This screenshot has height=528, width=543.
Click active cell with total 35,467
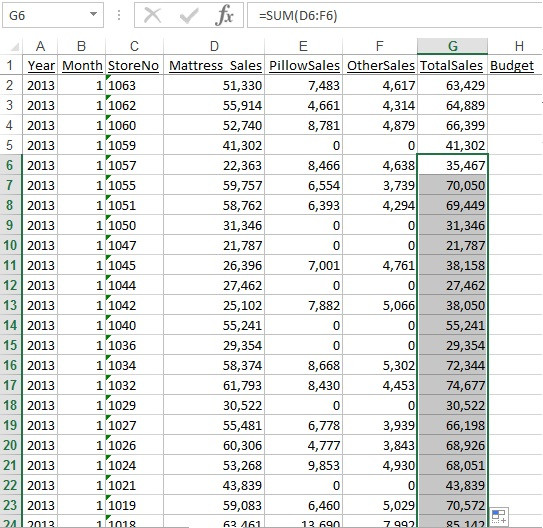(x=453, y=165)
